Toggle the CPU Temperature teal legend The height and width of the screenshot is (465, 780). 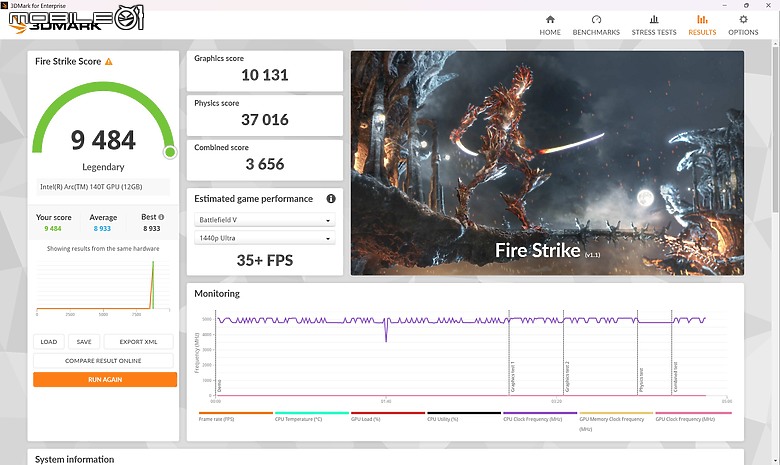click(311, 417)
